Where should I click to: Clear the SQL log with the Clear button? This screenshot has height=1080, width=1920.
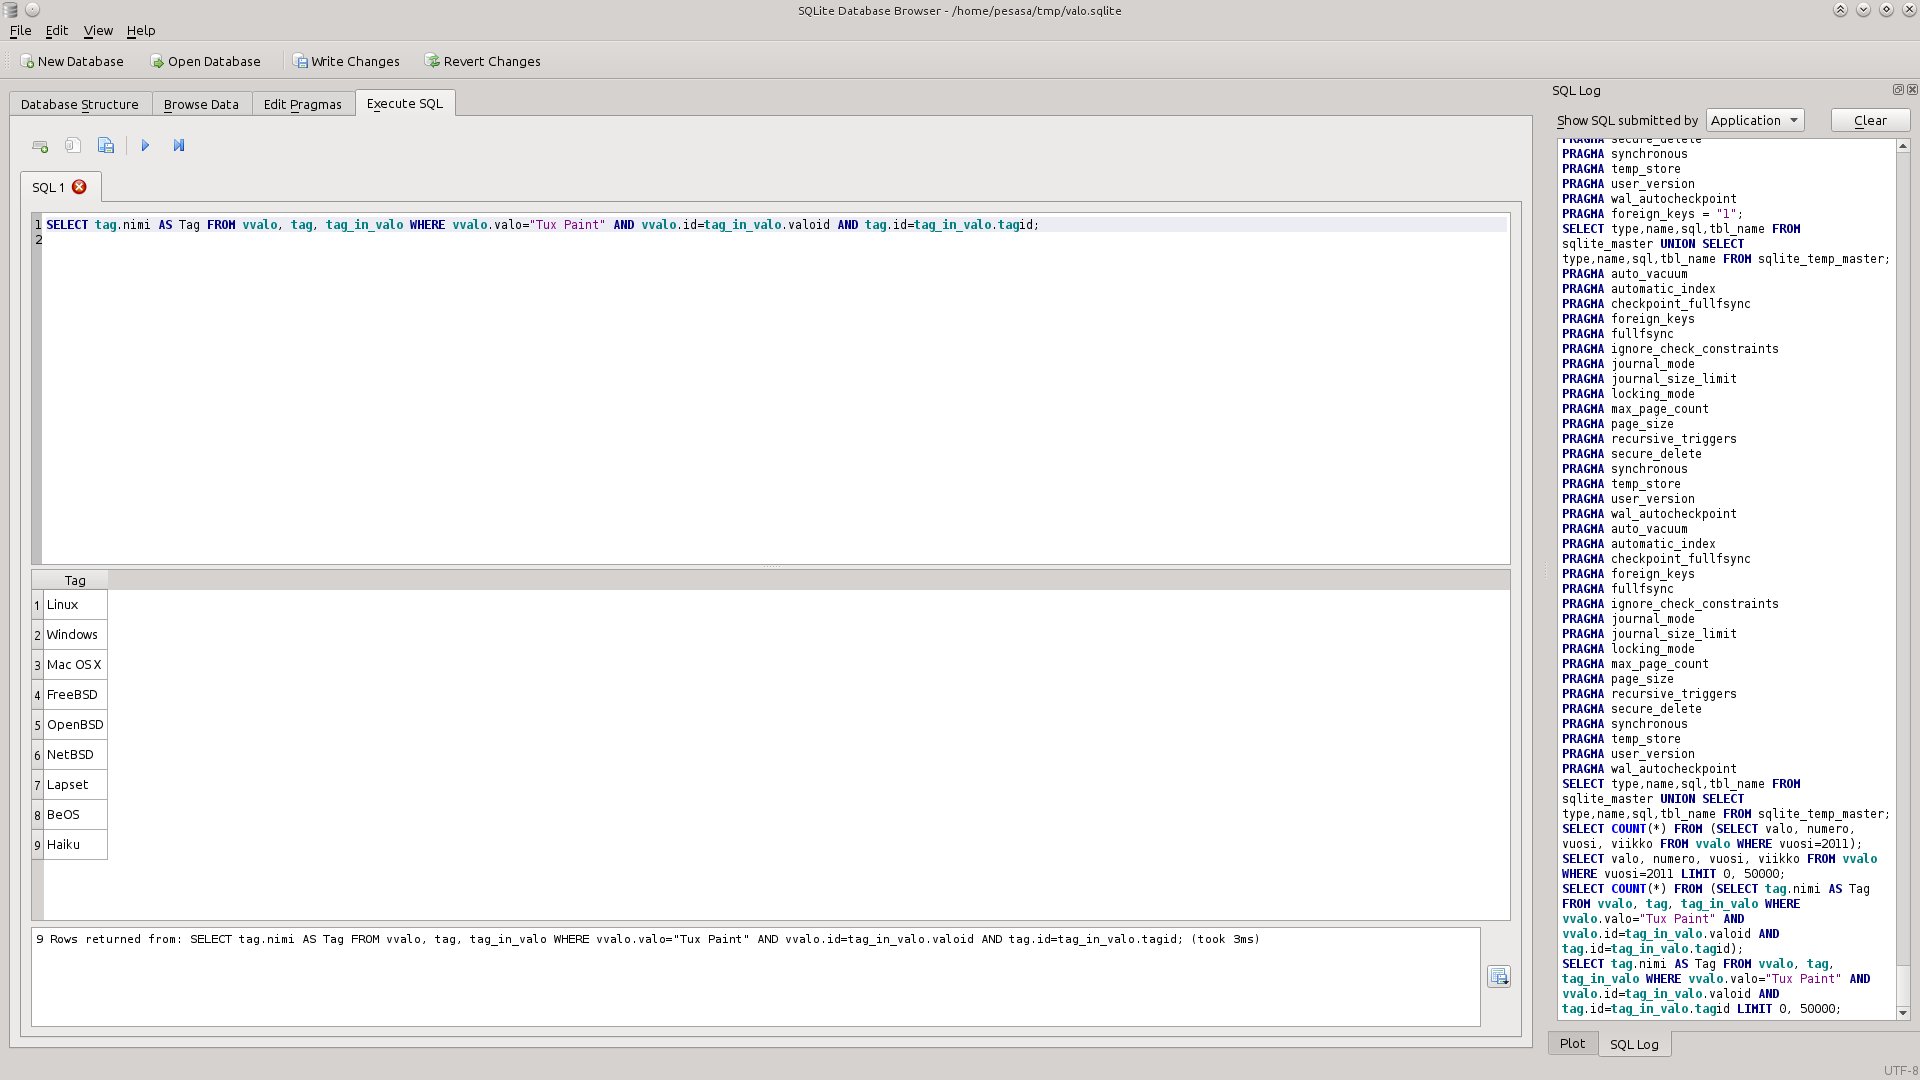click(1870, 120)
